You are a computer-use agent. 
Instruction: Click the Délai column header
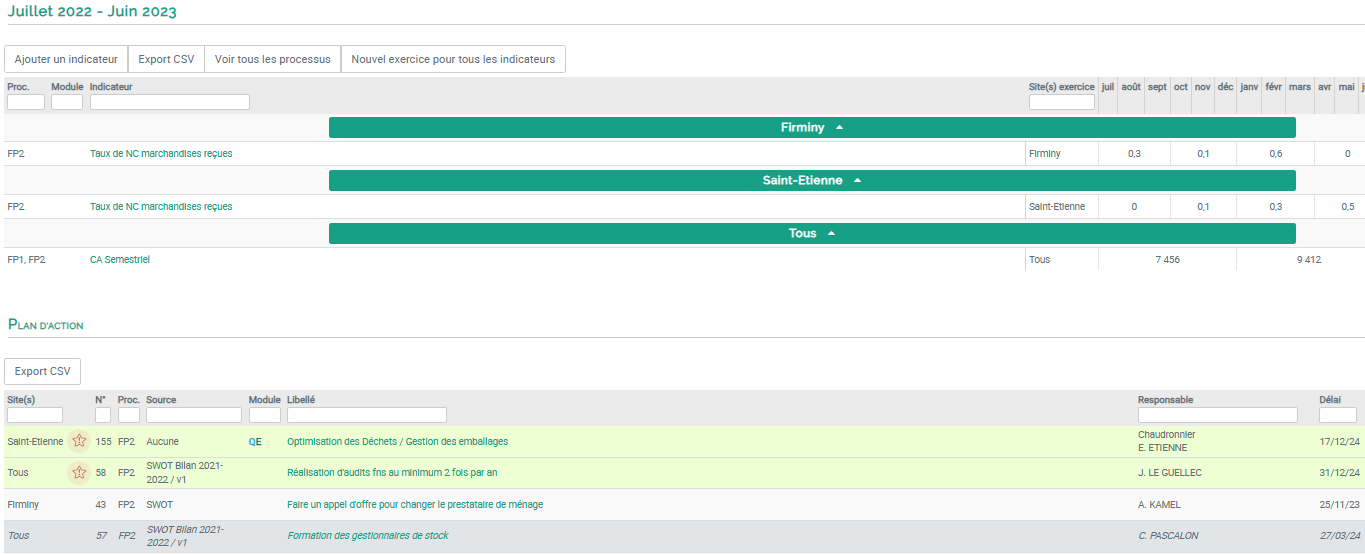point(1331,400)
